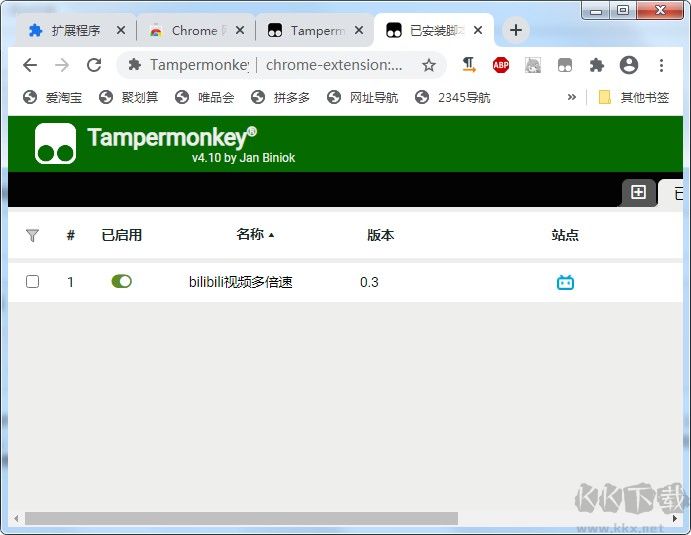Open the Chrome profile avatar
This screenshot has width=691, height=535.
(x=628, y=65)
